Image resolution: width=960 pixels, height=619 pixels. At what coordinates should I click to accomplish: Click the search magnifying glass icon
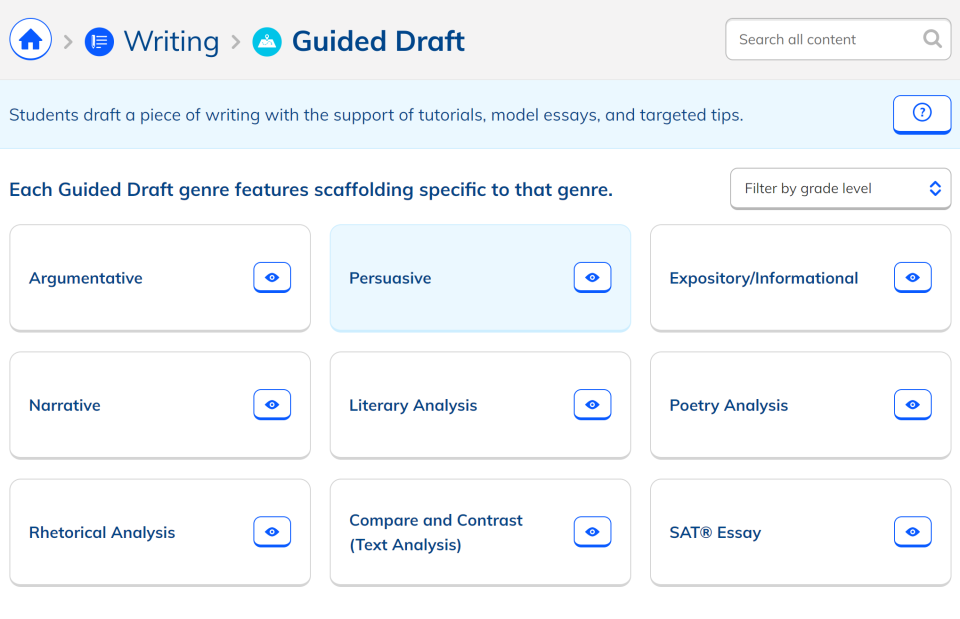coord(932,39)
